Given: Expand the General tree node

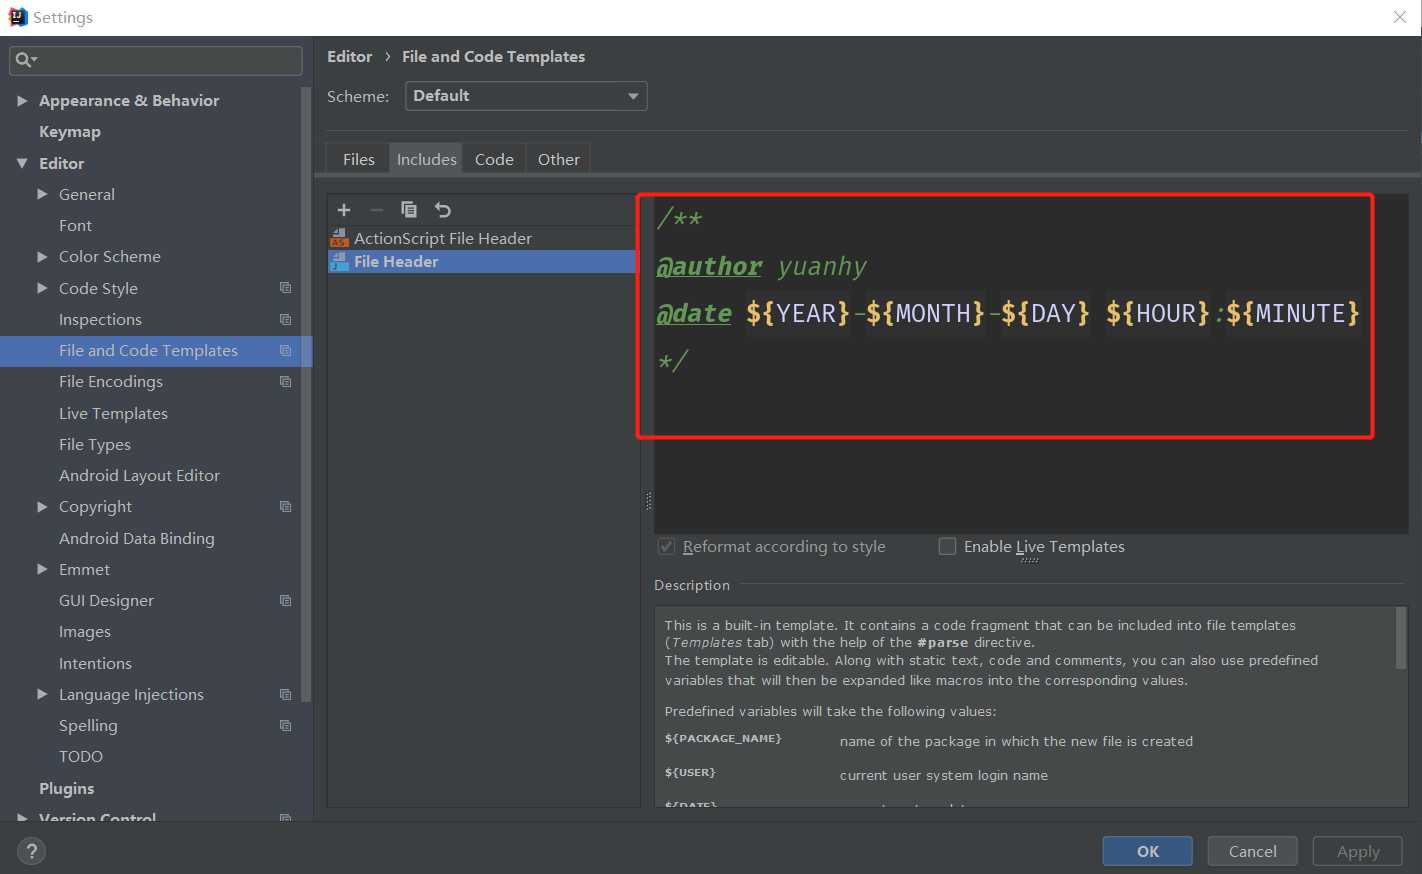Looking at the screenshot, I should point(42,194).
